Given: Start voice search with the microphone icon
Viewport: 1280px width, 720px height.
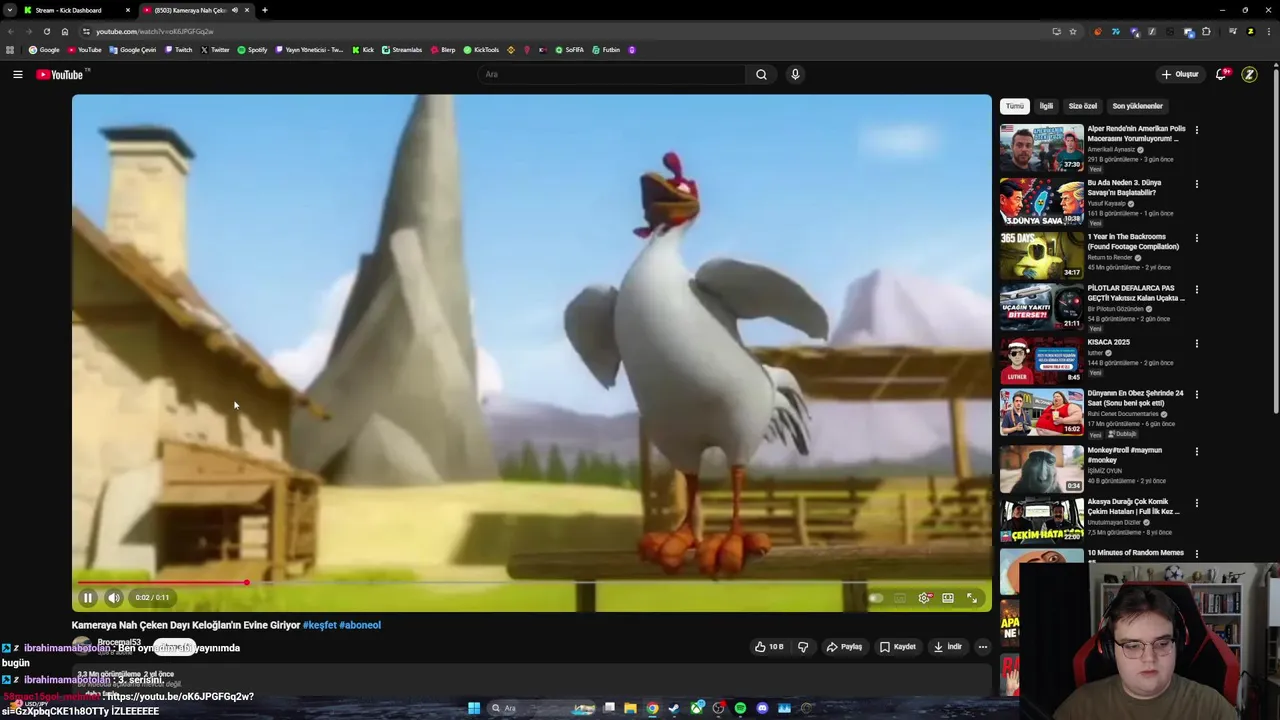Looking at the screenshot, I should [x=795, y=74].
